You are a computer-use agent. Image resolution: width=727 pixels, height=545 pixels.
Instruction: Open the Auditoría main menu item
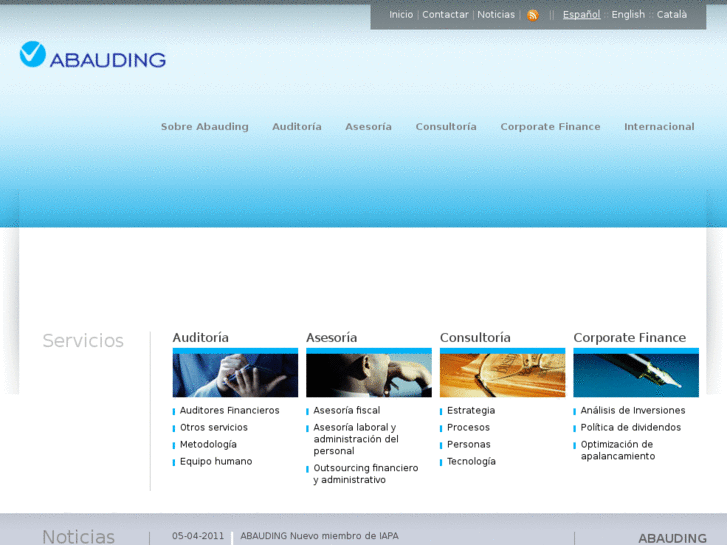(x=297, y=127)
